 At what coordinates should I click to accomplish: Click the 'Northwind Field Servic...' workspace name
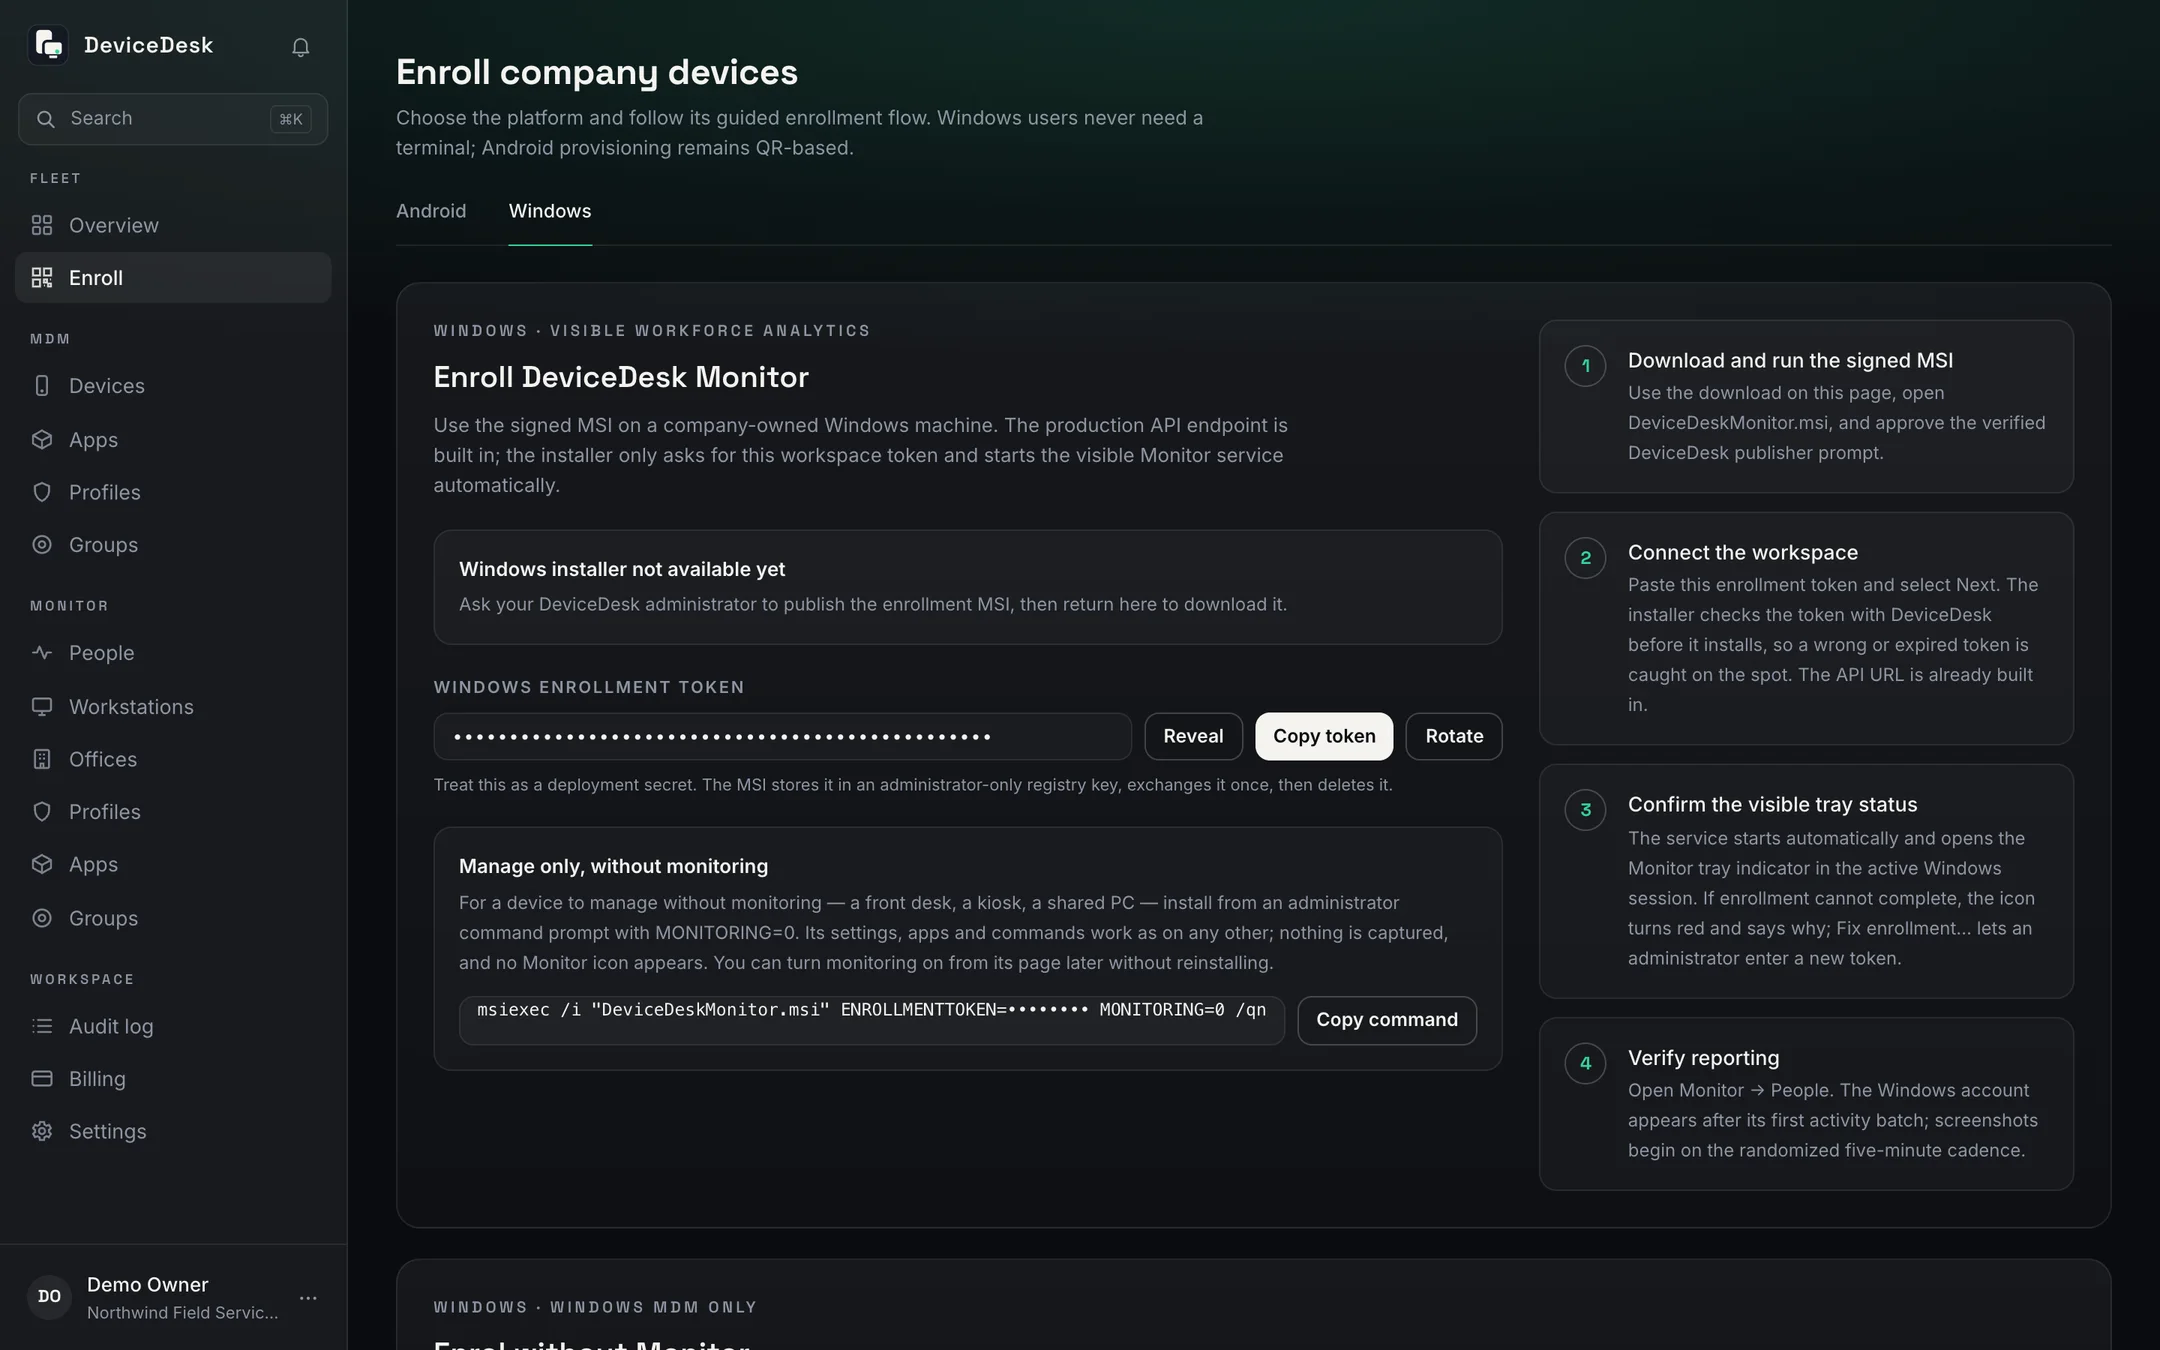(x=183, y=1313)
